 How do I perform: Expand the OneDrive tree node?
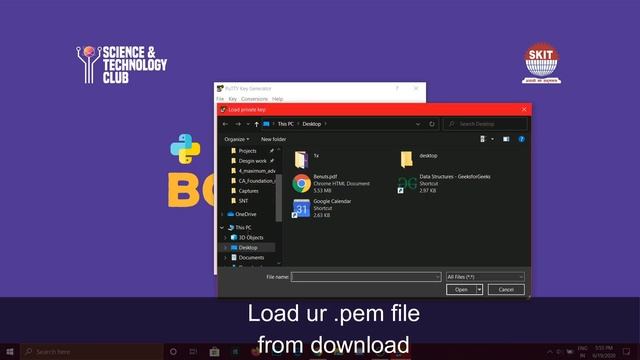click(x=222, y=214)
